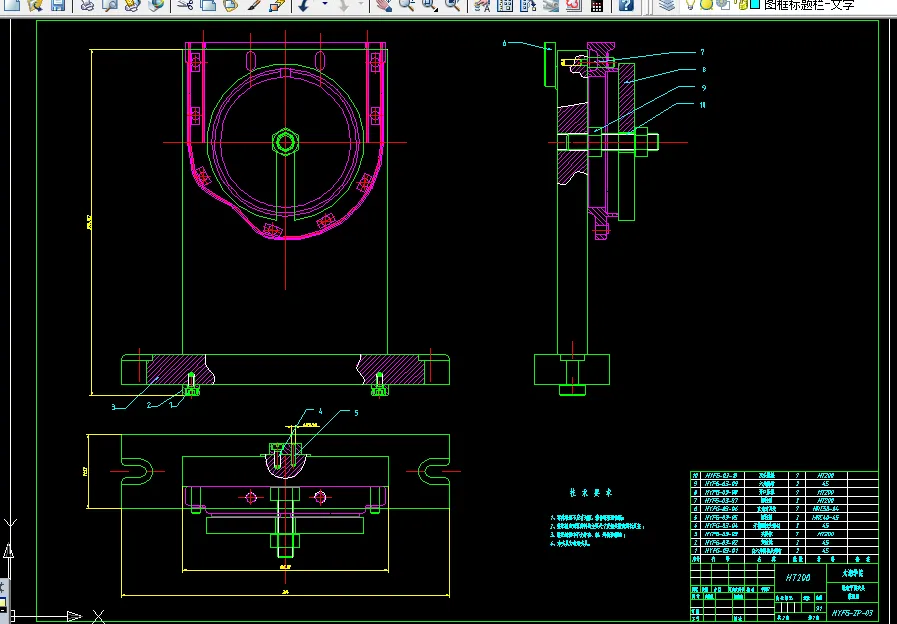Open Plot Preview icon

(x=110, y=5)
